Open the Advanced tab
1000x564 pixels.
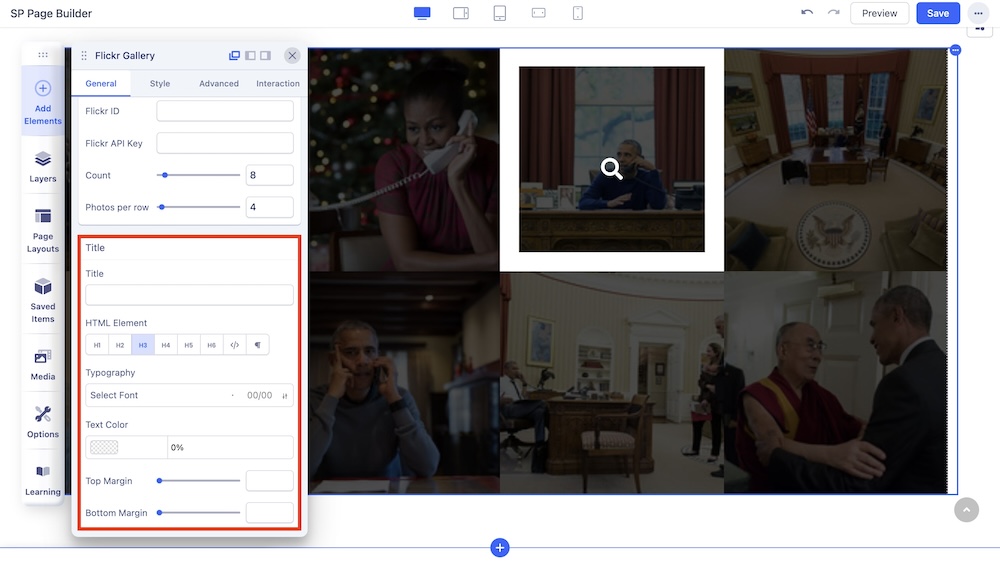pos(219,84)
